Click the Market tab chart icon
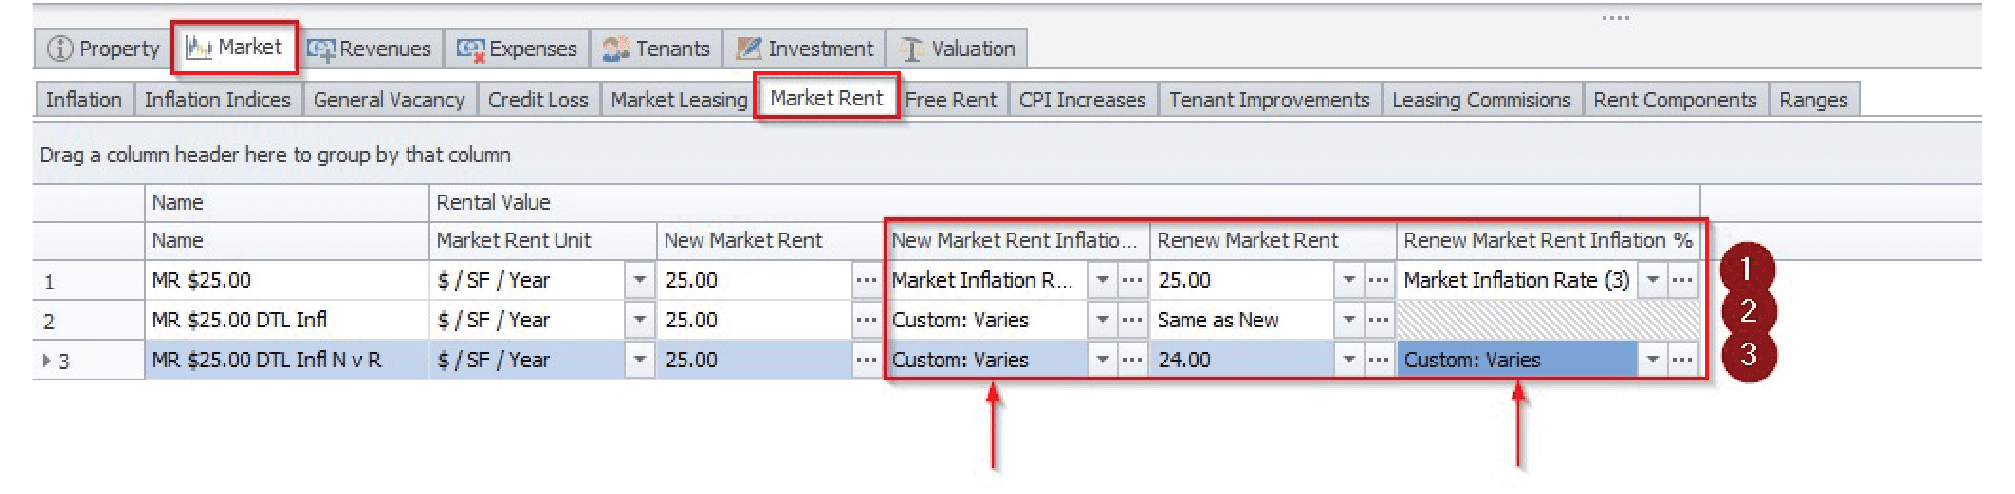Viewport: 2015px width, 494px height. pyautogui.click(x=199, y=47)
